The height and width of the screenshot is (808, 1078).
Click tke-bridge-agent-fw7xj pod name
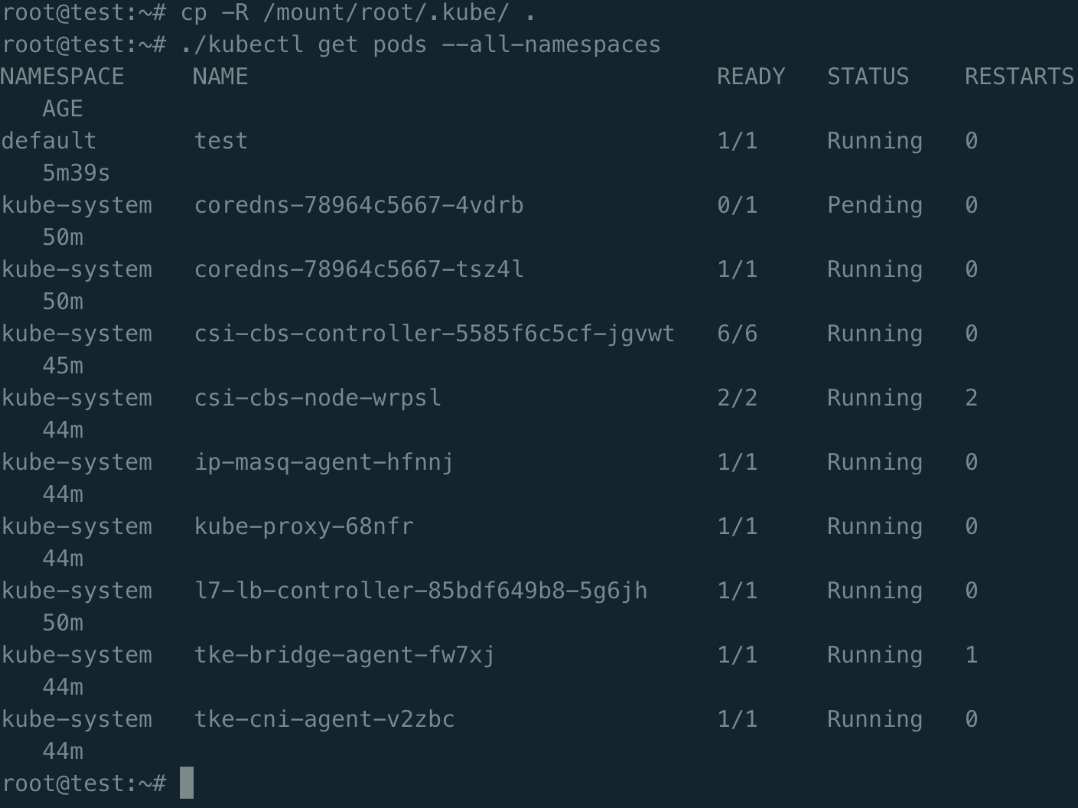pos(344,655)
